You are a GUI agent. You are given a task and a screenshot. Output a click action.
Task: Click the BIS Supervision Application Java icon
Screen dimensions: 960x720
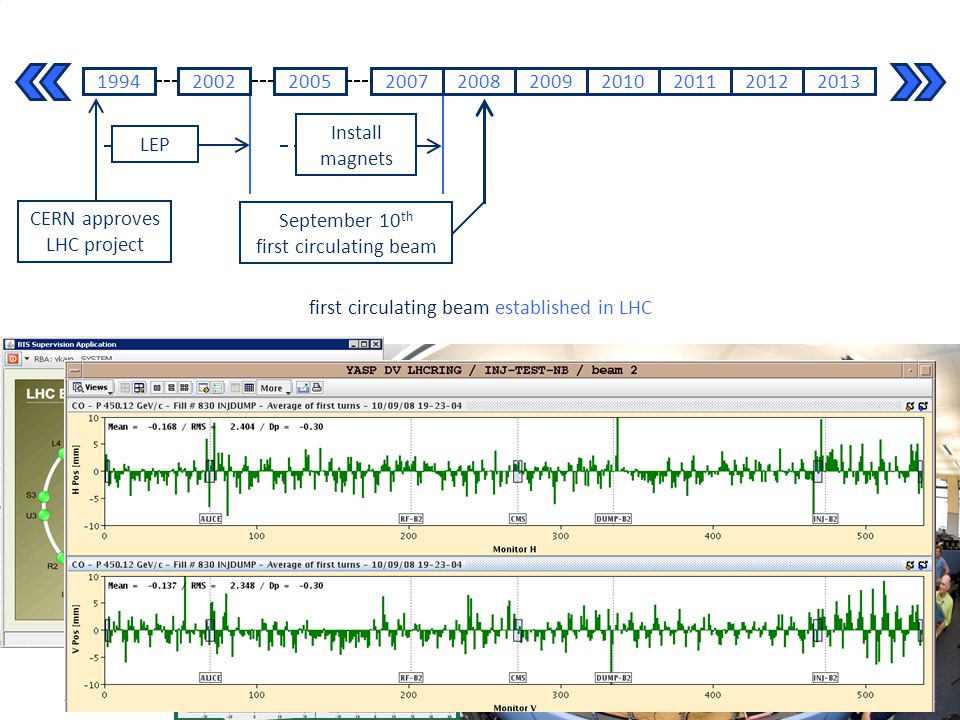(x=10, y=344)
